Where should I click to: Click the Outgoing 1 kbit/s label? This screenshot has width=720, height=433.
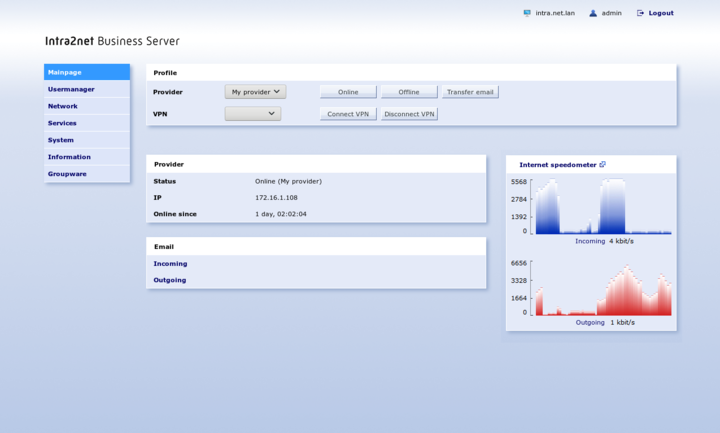click(x=605, y=322)
